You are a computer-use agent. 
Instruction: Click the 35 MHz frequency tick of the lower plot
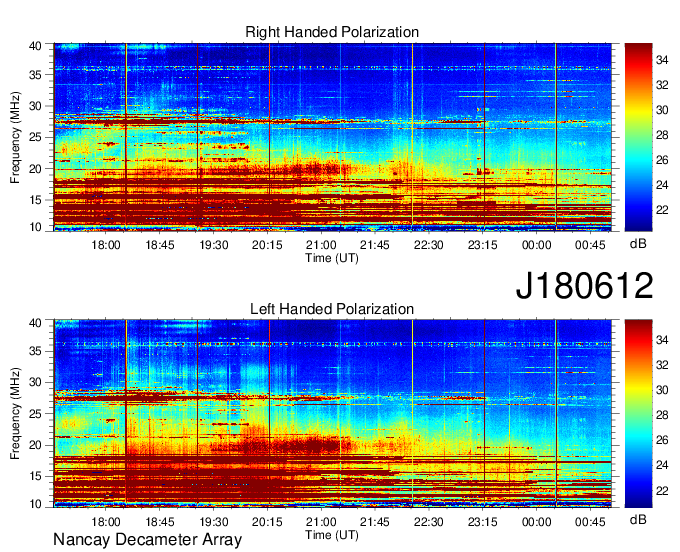tap(35, 351)
